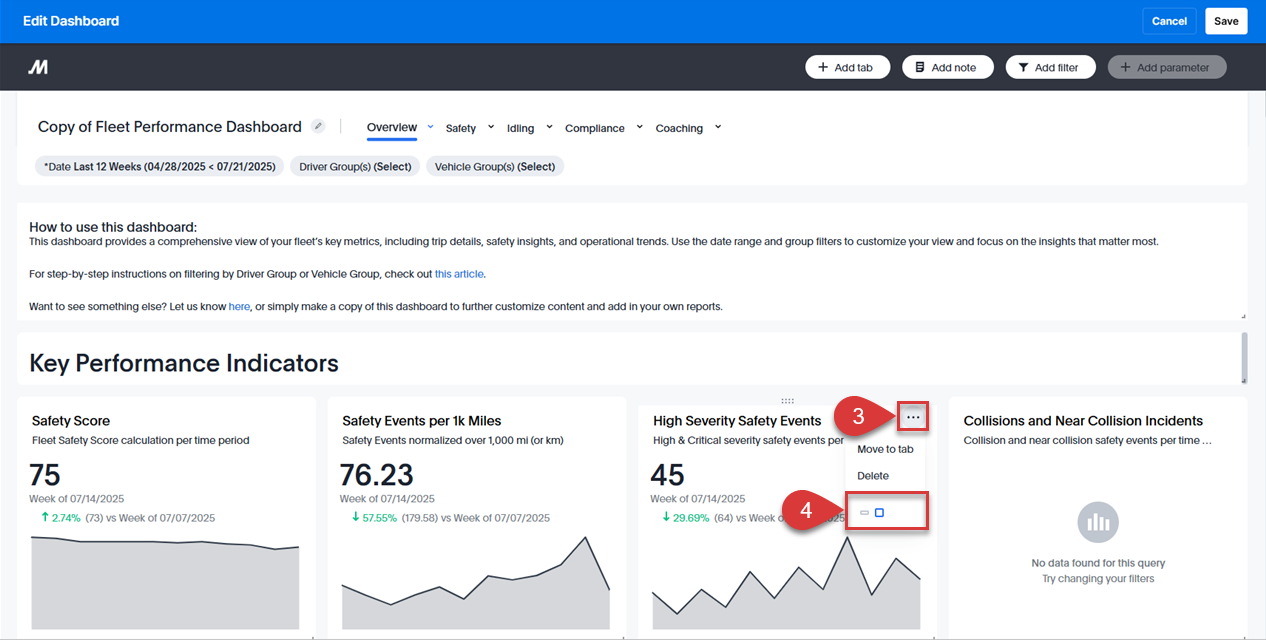Choose Move to tab from menu

click(885, 449)
